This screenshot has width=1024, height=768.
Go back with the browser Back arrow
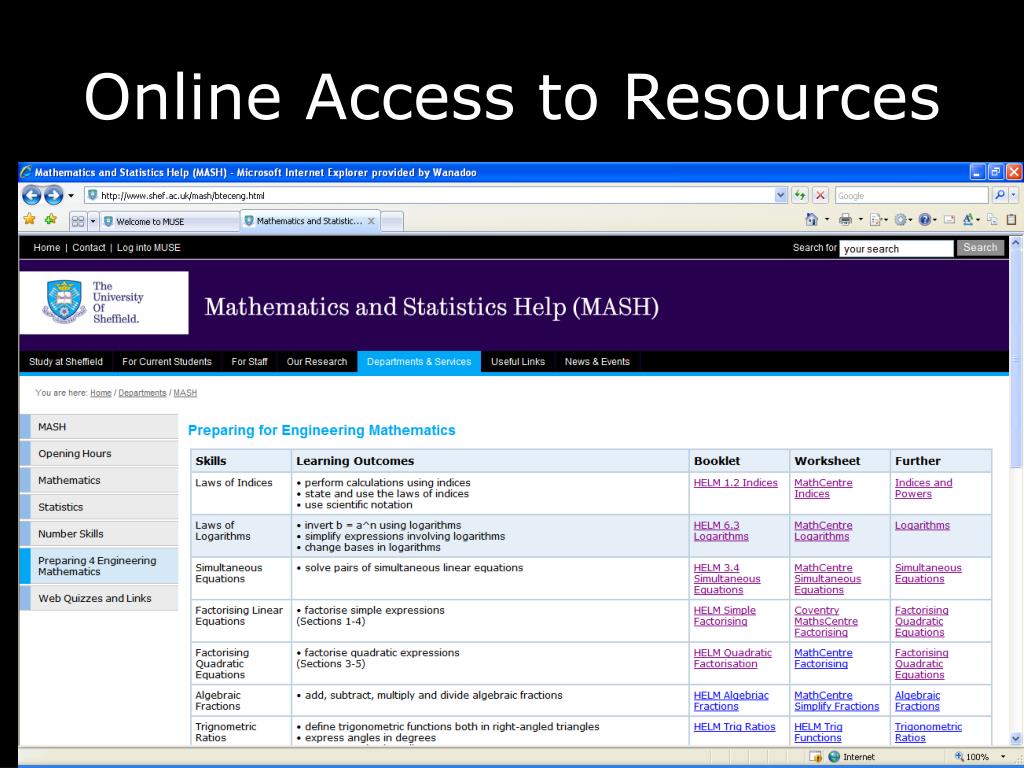point(31,195)
